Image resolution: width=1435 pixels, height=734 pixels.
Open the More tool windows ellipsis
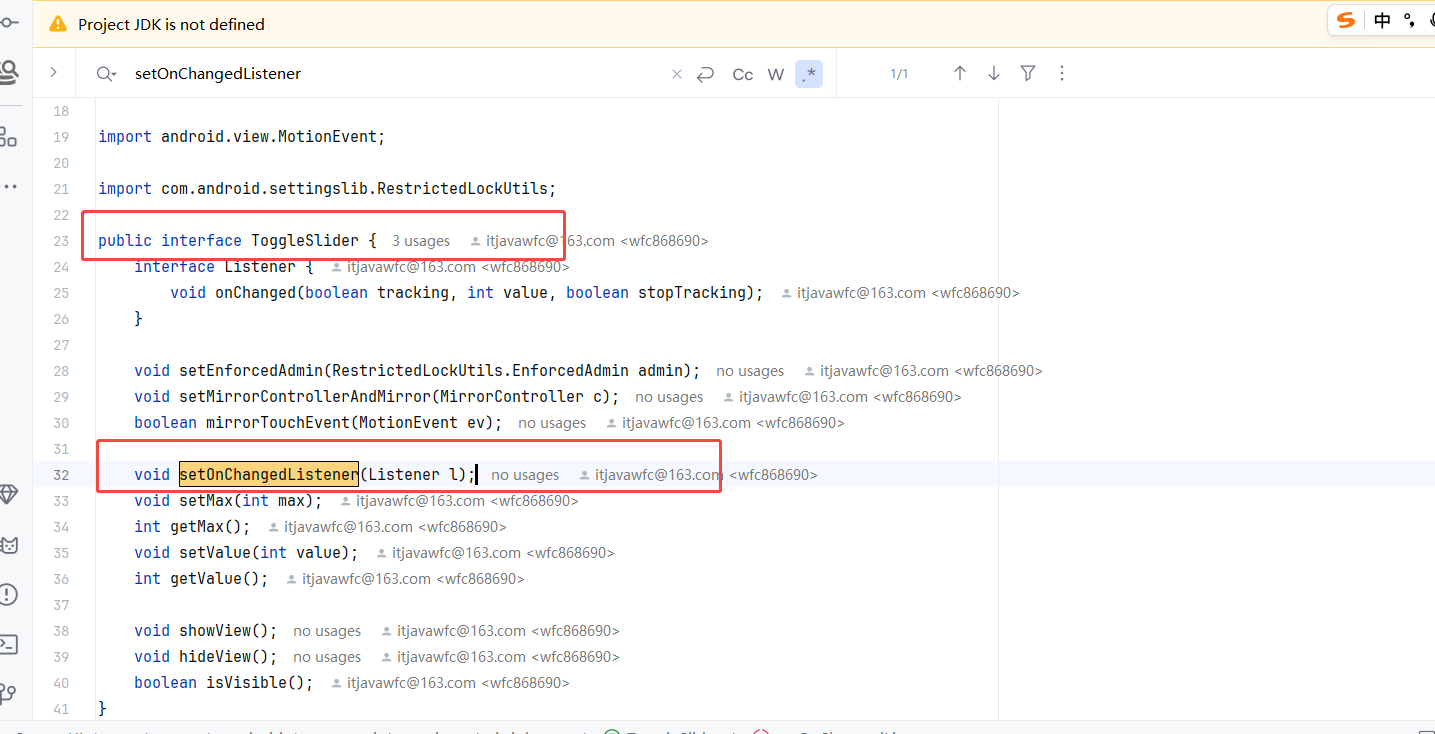[8, 187]
